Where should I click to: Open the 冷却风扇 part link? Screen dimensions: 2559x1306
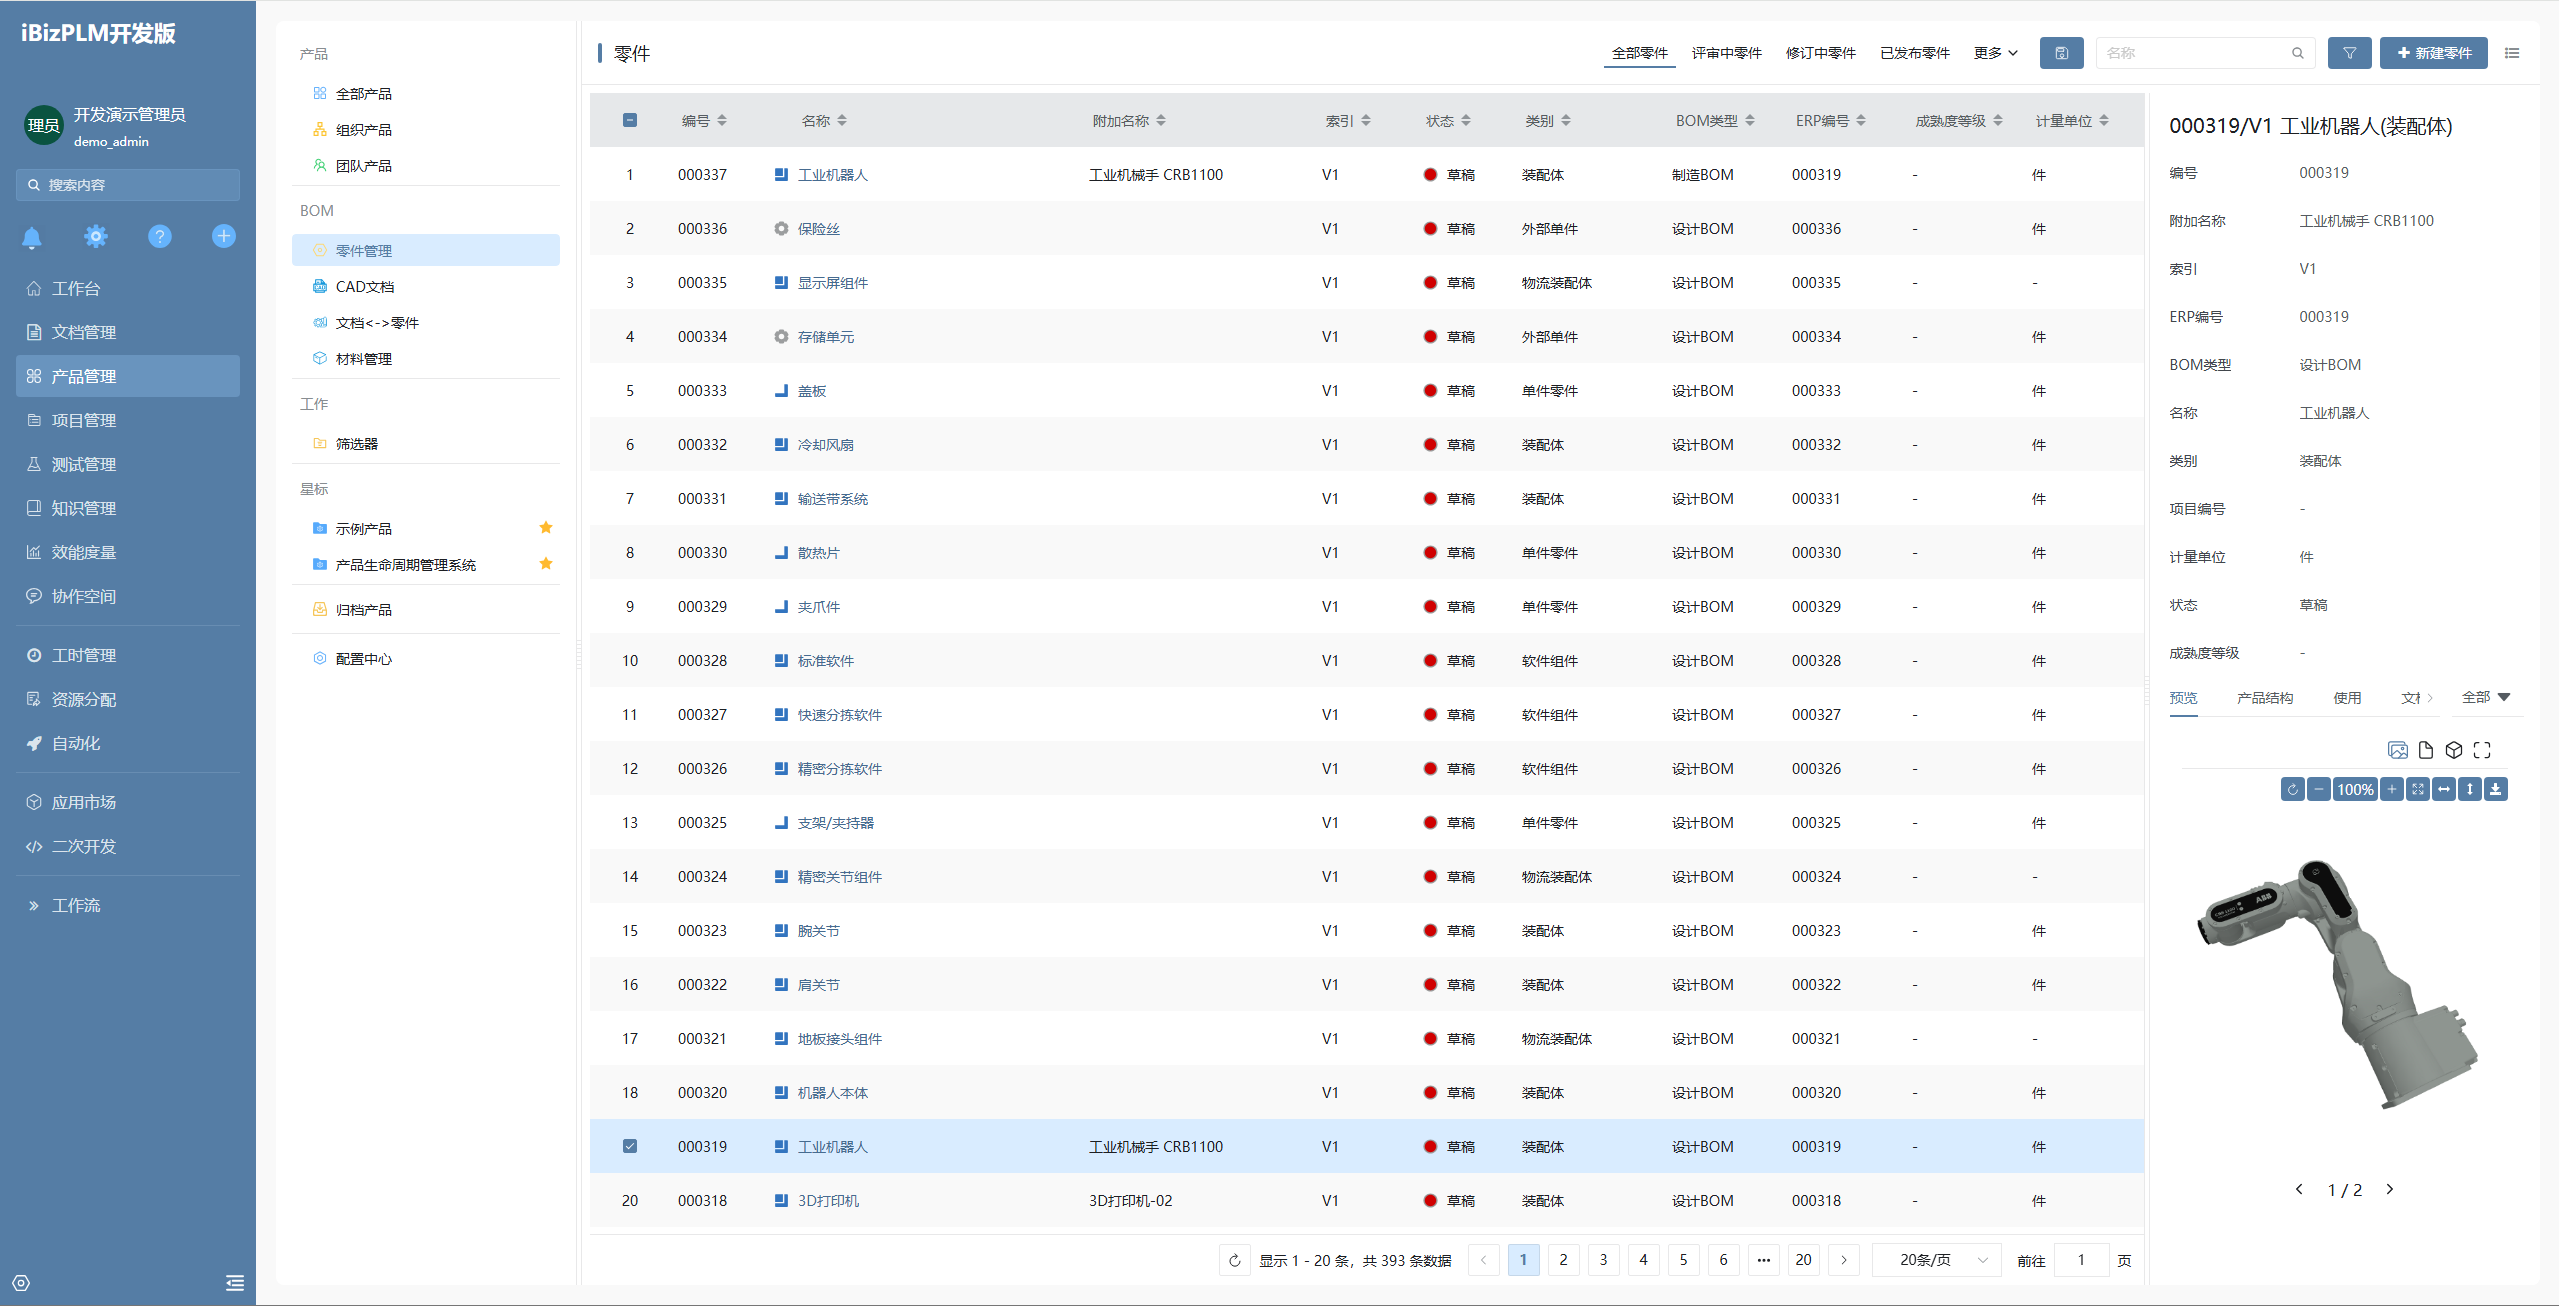pyautogui.click(x=825, y=445)
